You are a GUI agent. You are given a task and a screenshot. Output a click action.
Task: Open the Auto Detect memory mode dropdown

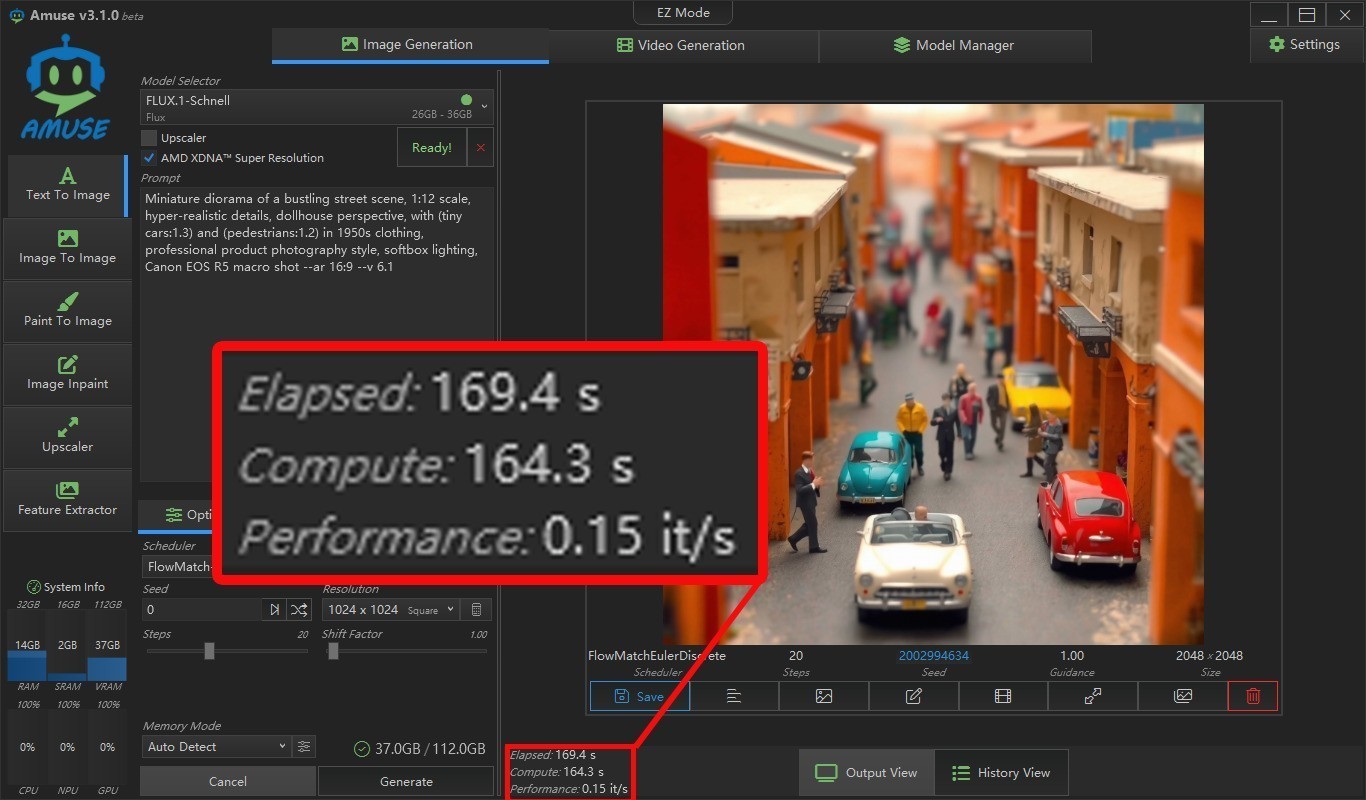coord(216,747)
